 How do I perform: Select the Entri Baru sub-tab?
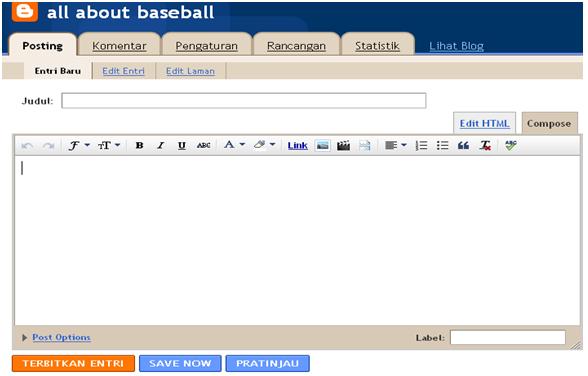58,71
